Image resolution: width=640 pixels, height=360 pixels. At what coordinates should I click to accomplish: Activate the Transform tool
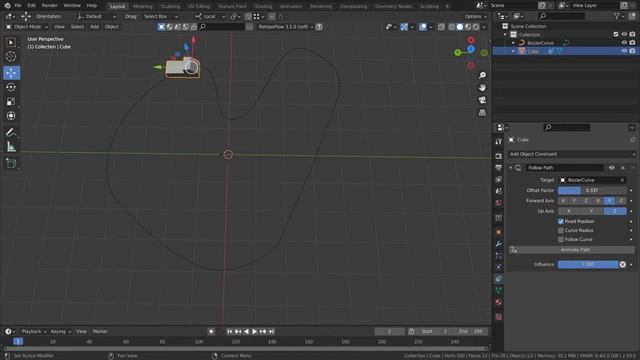11,116
